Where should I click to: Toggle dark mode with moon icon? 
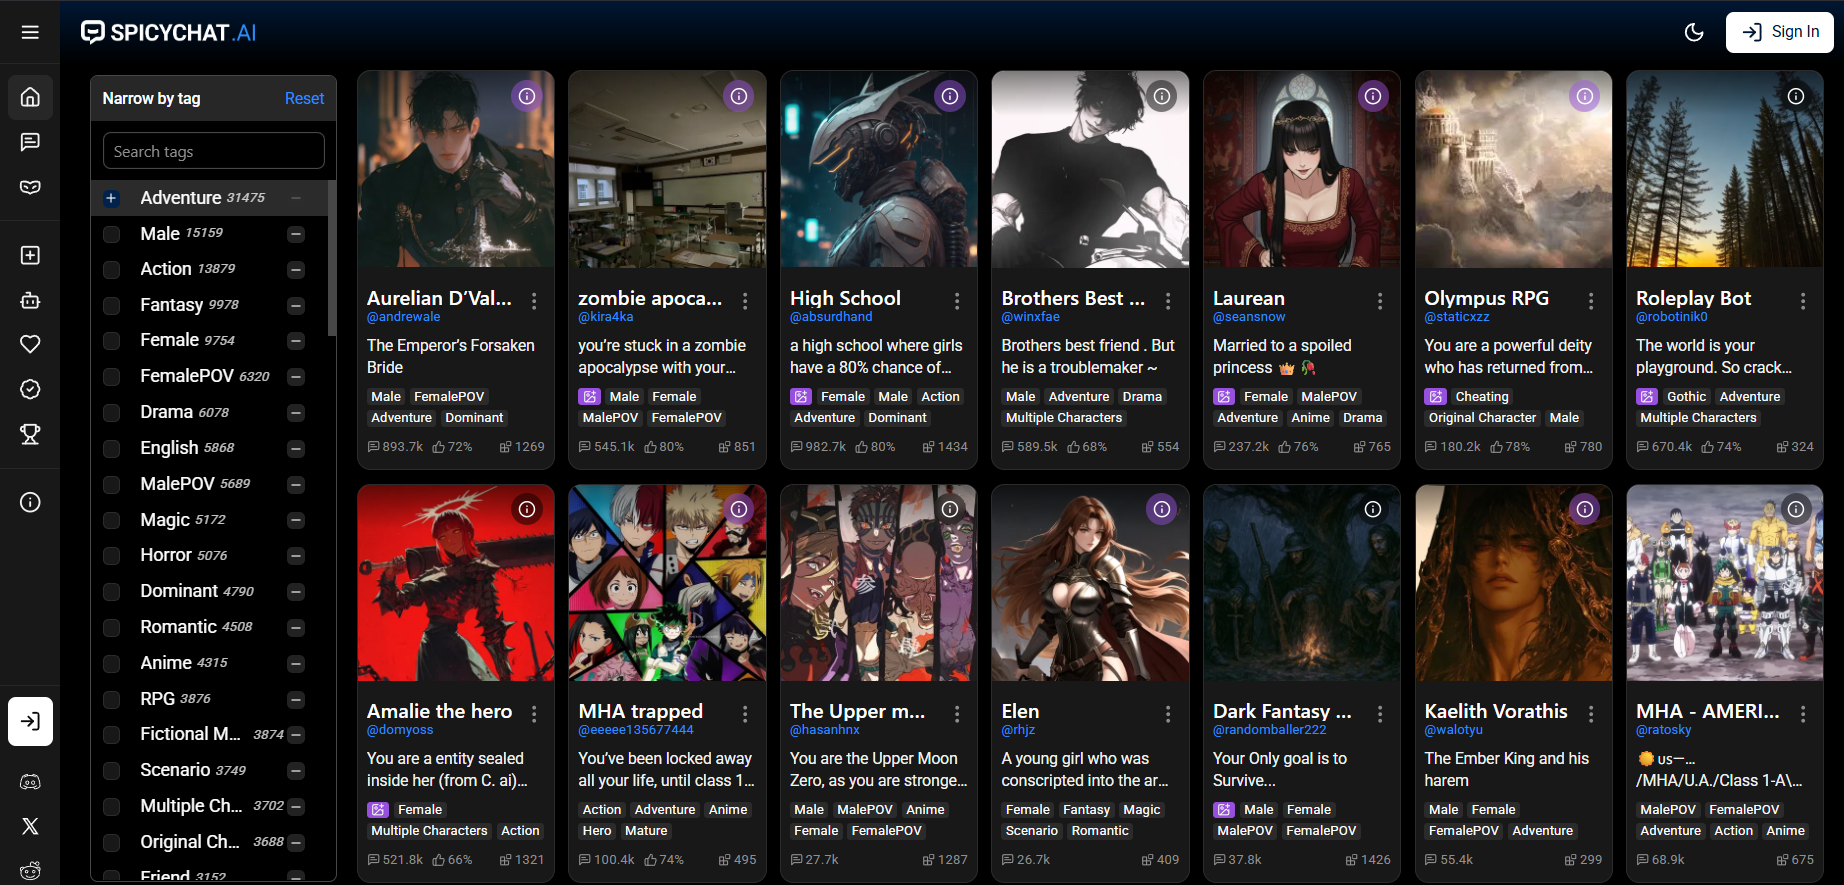pyautogui.click(x=1694, y=32)
